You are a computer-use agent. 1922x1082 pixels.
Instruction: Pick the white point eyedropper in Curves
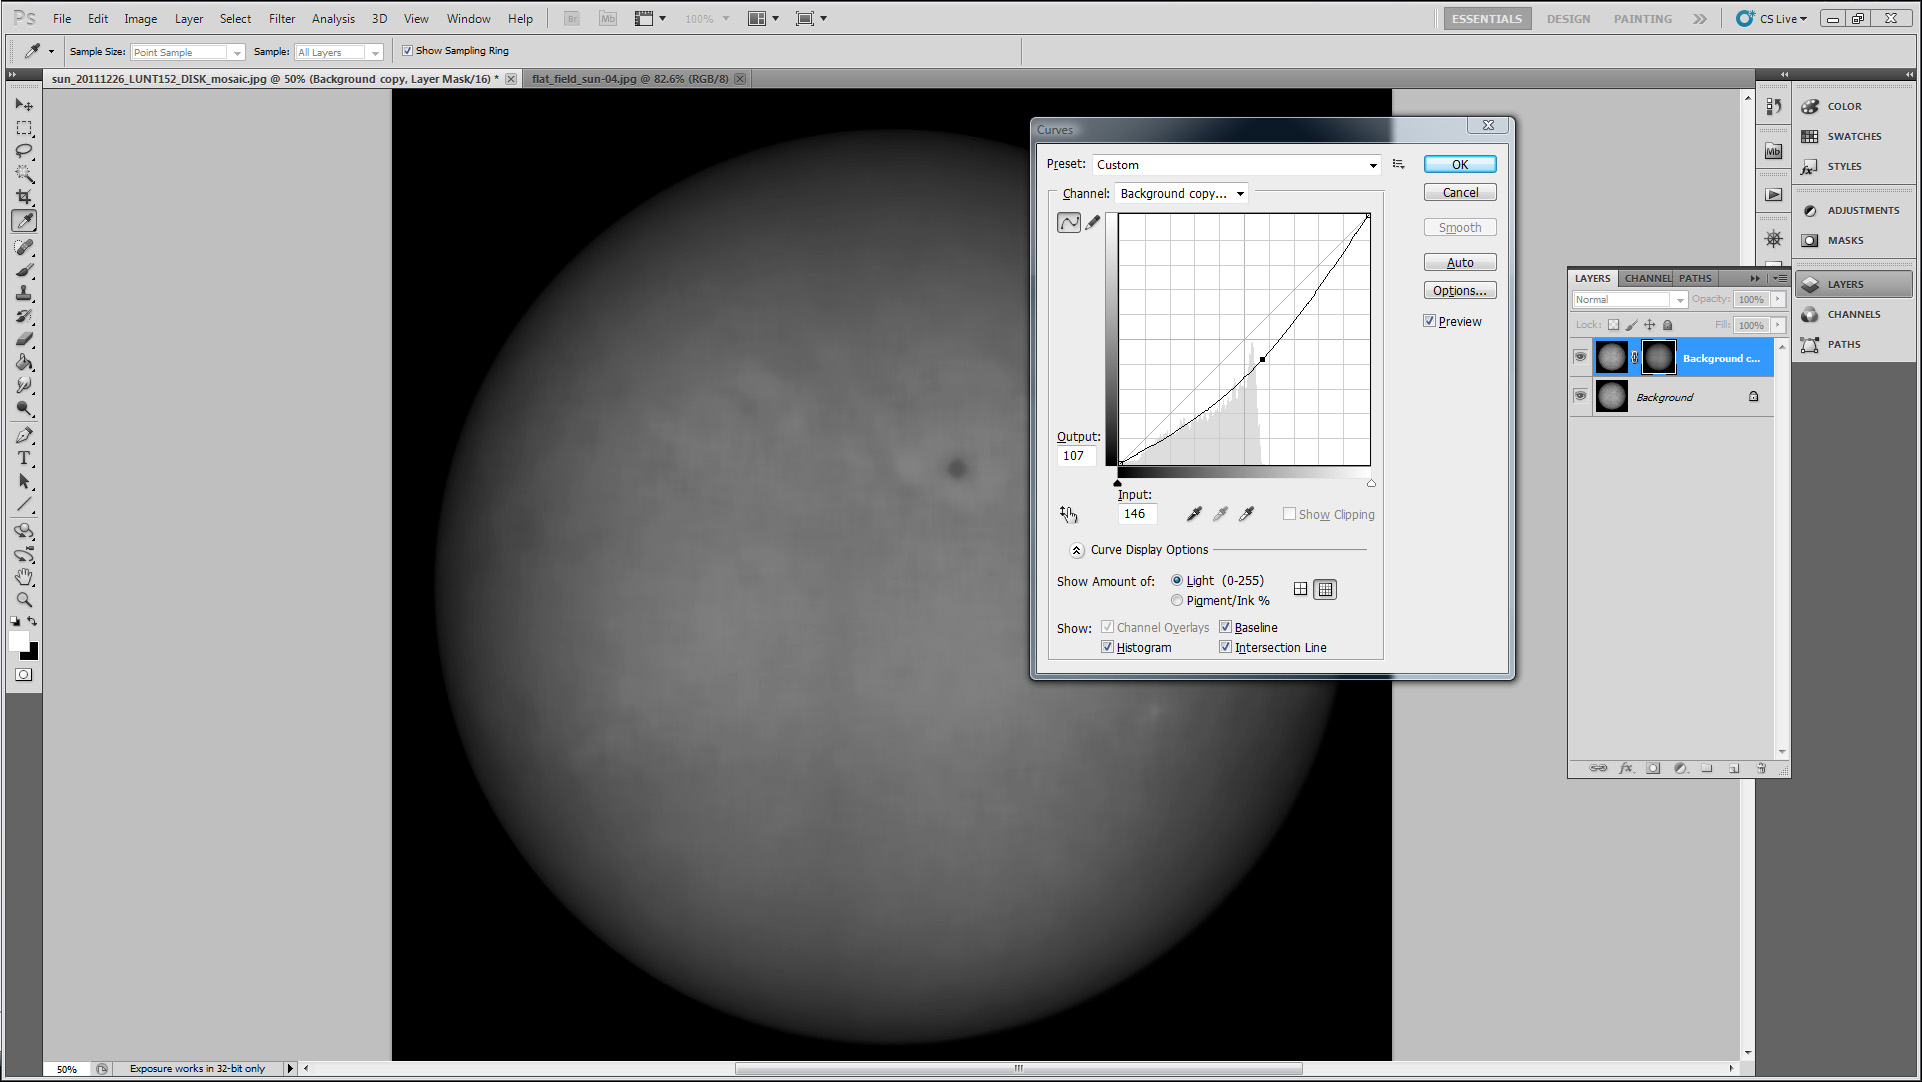1246,514
